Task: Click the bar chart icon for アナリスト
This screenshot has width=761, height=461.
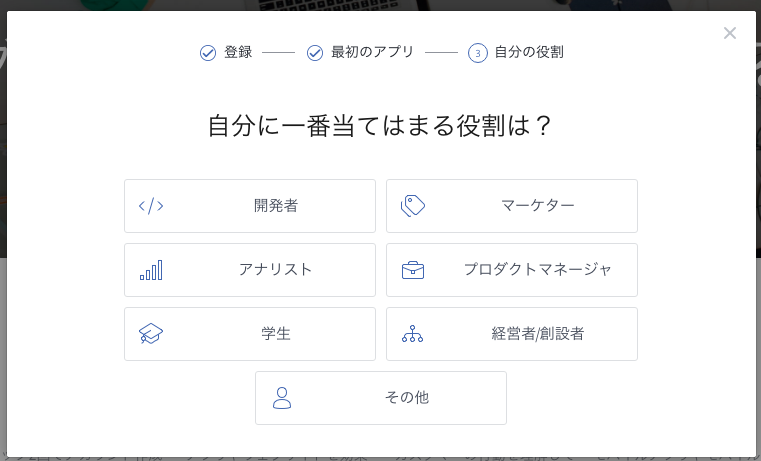Action: tap(151, 270)
